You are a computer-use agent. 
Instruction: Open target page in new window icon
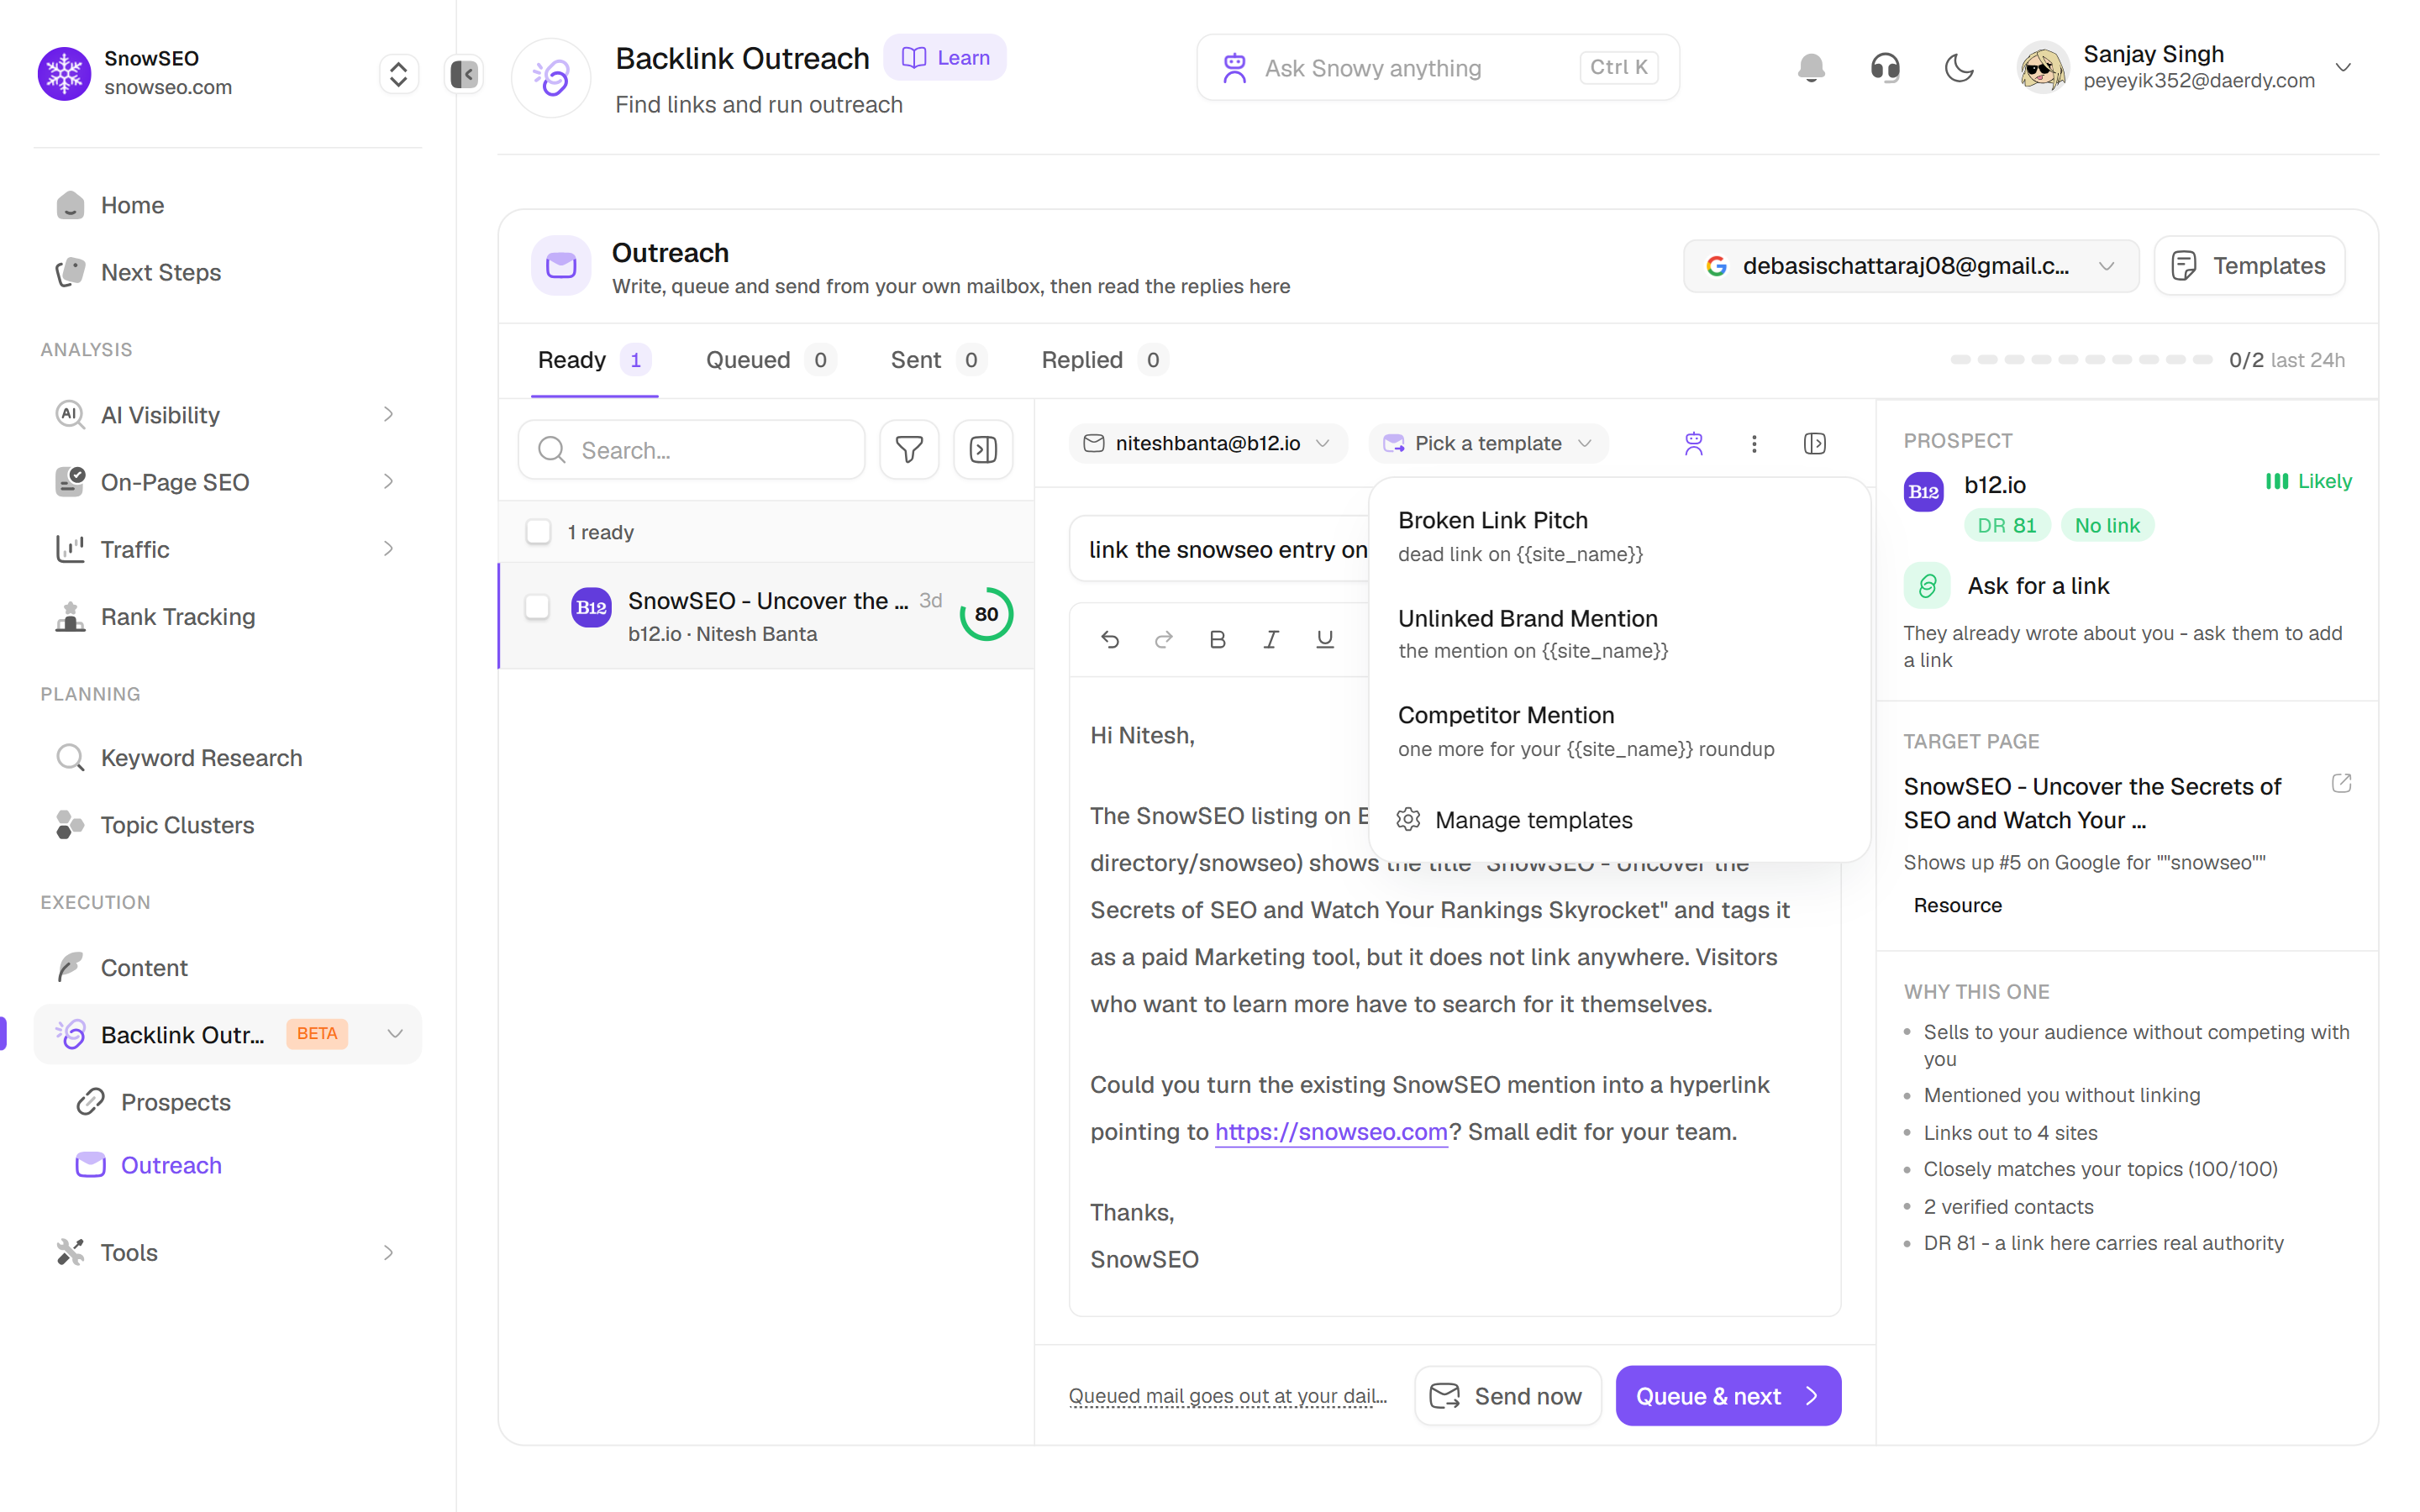2342,783
